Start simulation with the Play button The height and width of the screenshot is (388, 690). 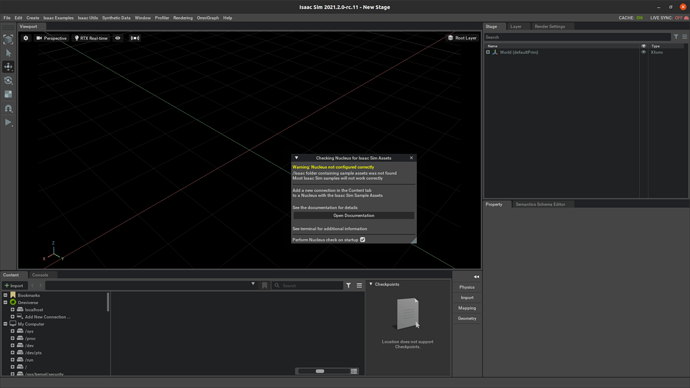pos(8,122)
